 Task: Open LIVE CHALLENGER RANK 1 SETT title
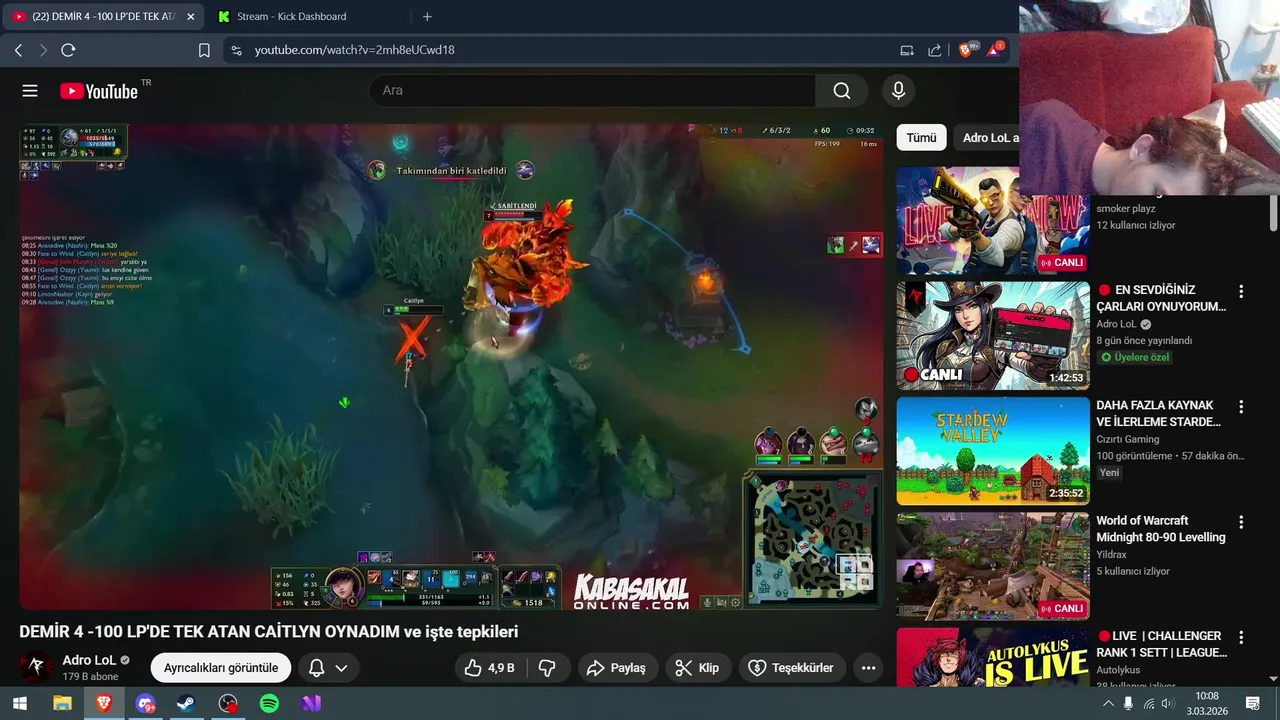[1162, 644]
